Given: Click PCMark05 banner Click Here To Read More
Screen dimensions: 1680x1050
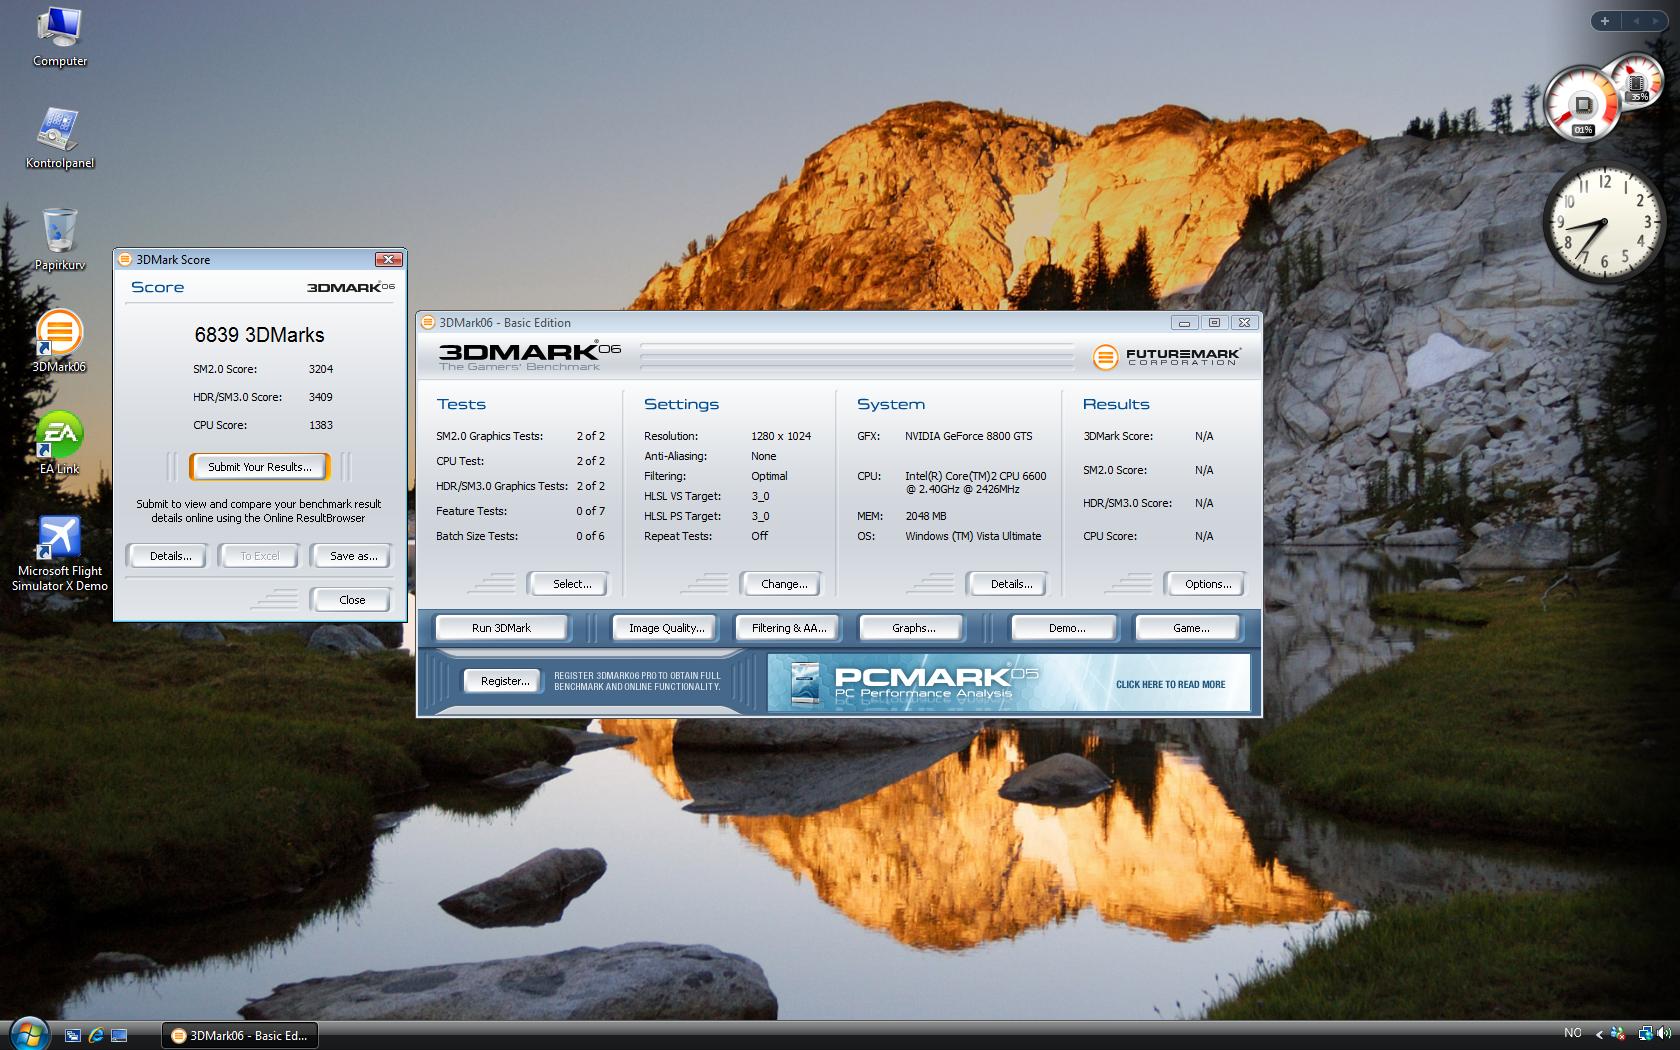Looking at the screenshot, I should (1170, 685).
